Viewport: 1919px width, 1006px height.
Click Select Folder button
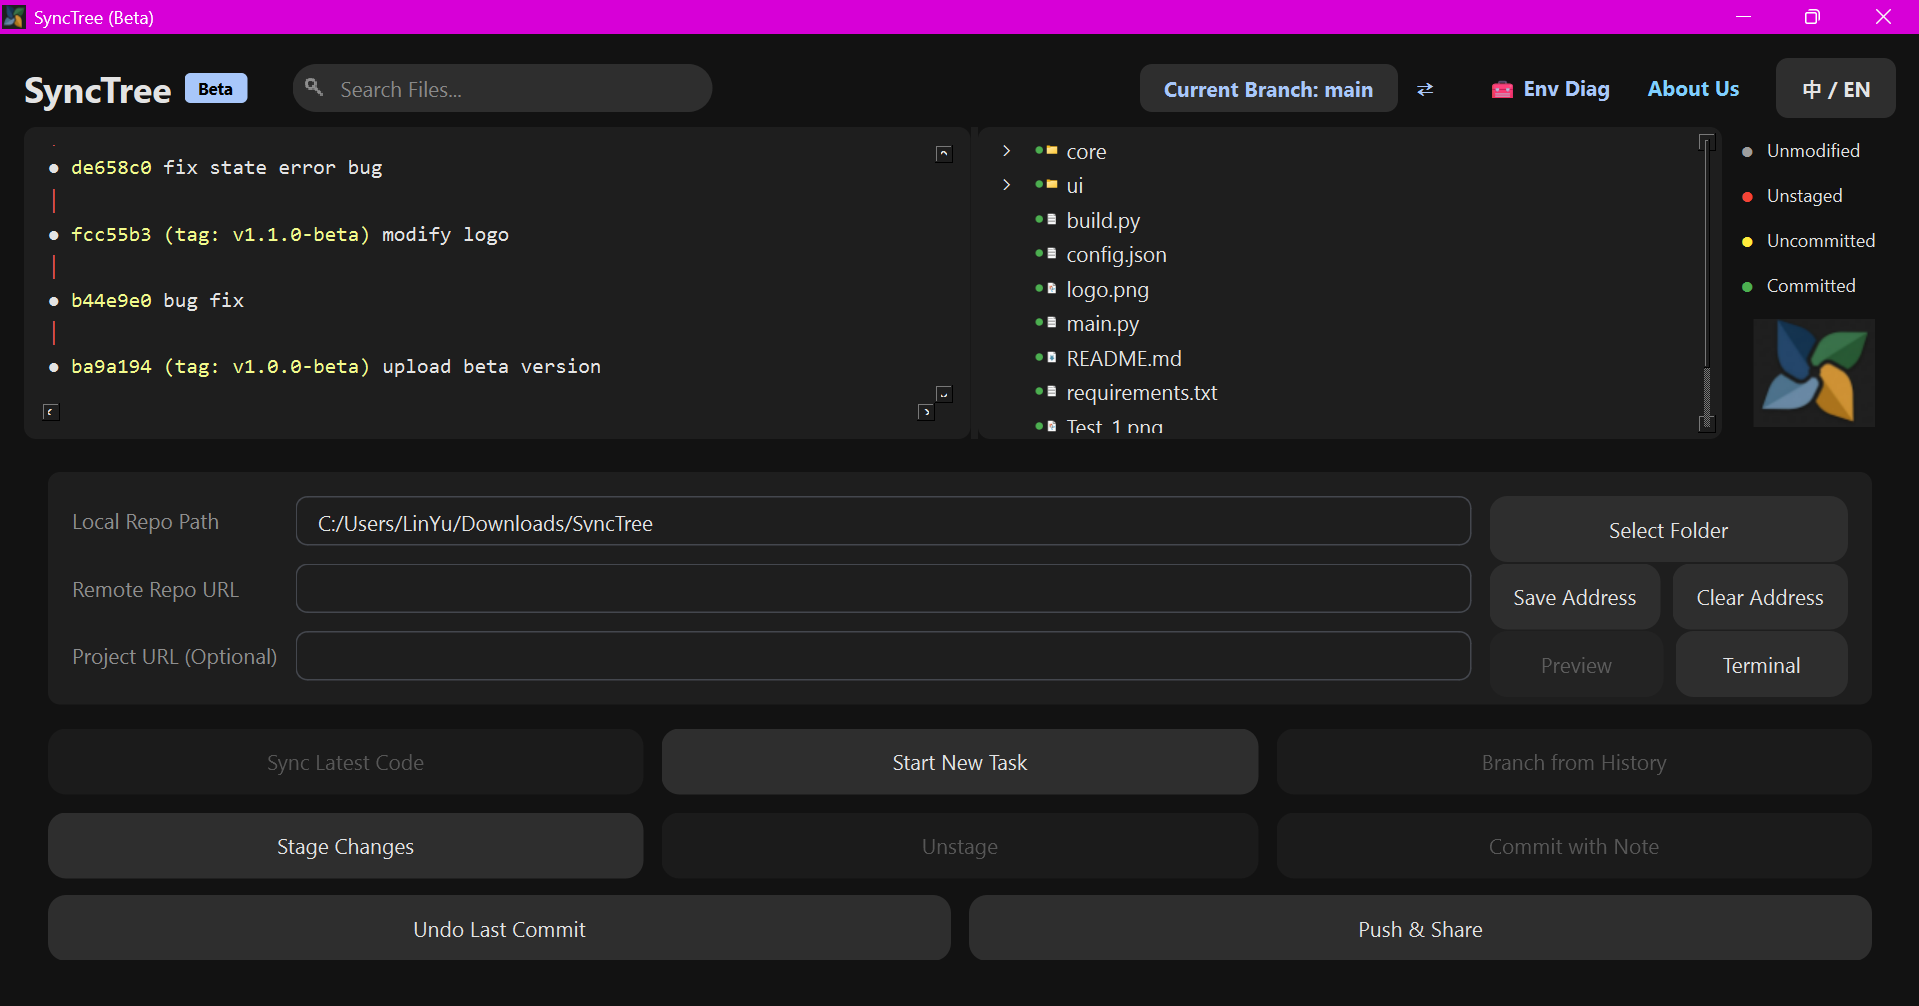click(x=1668, y=530)
